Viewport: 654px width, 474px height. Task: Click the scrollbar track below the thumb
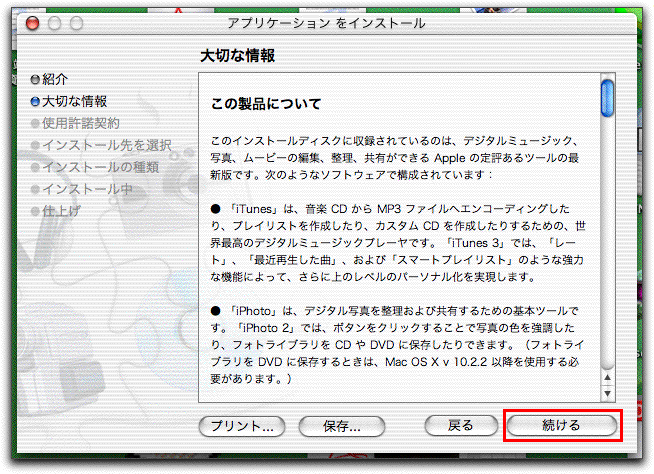tap(607, 242)
